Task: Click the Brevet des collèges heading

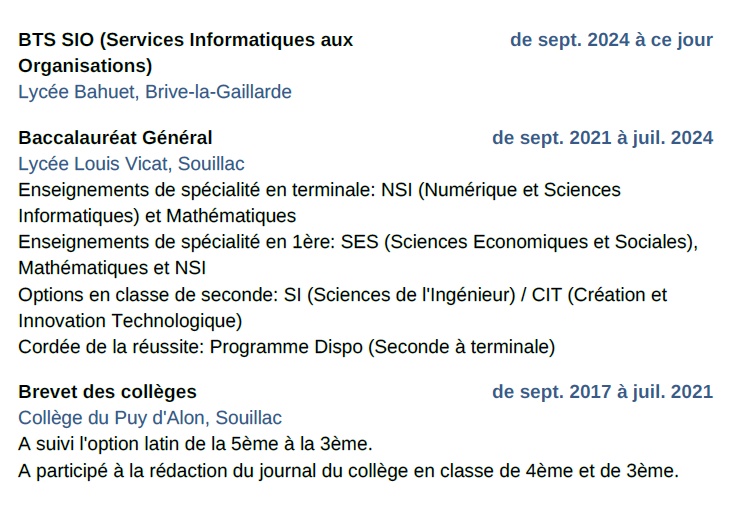Action: pos(107,392)
